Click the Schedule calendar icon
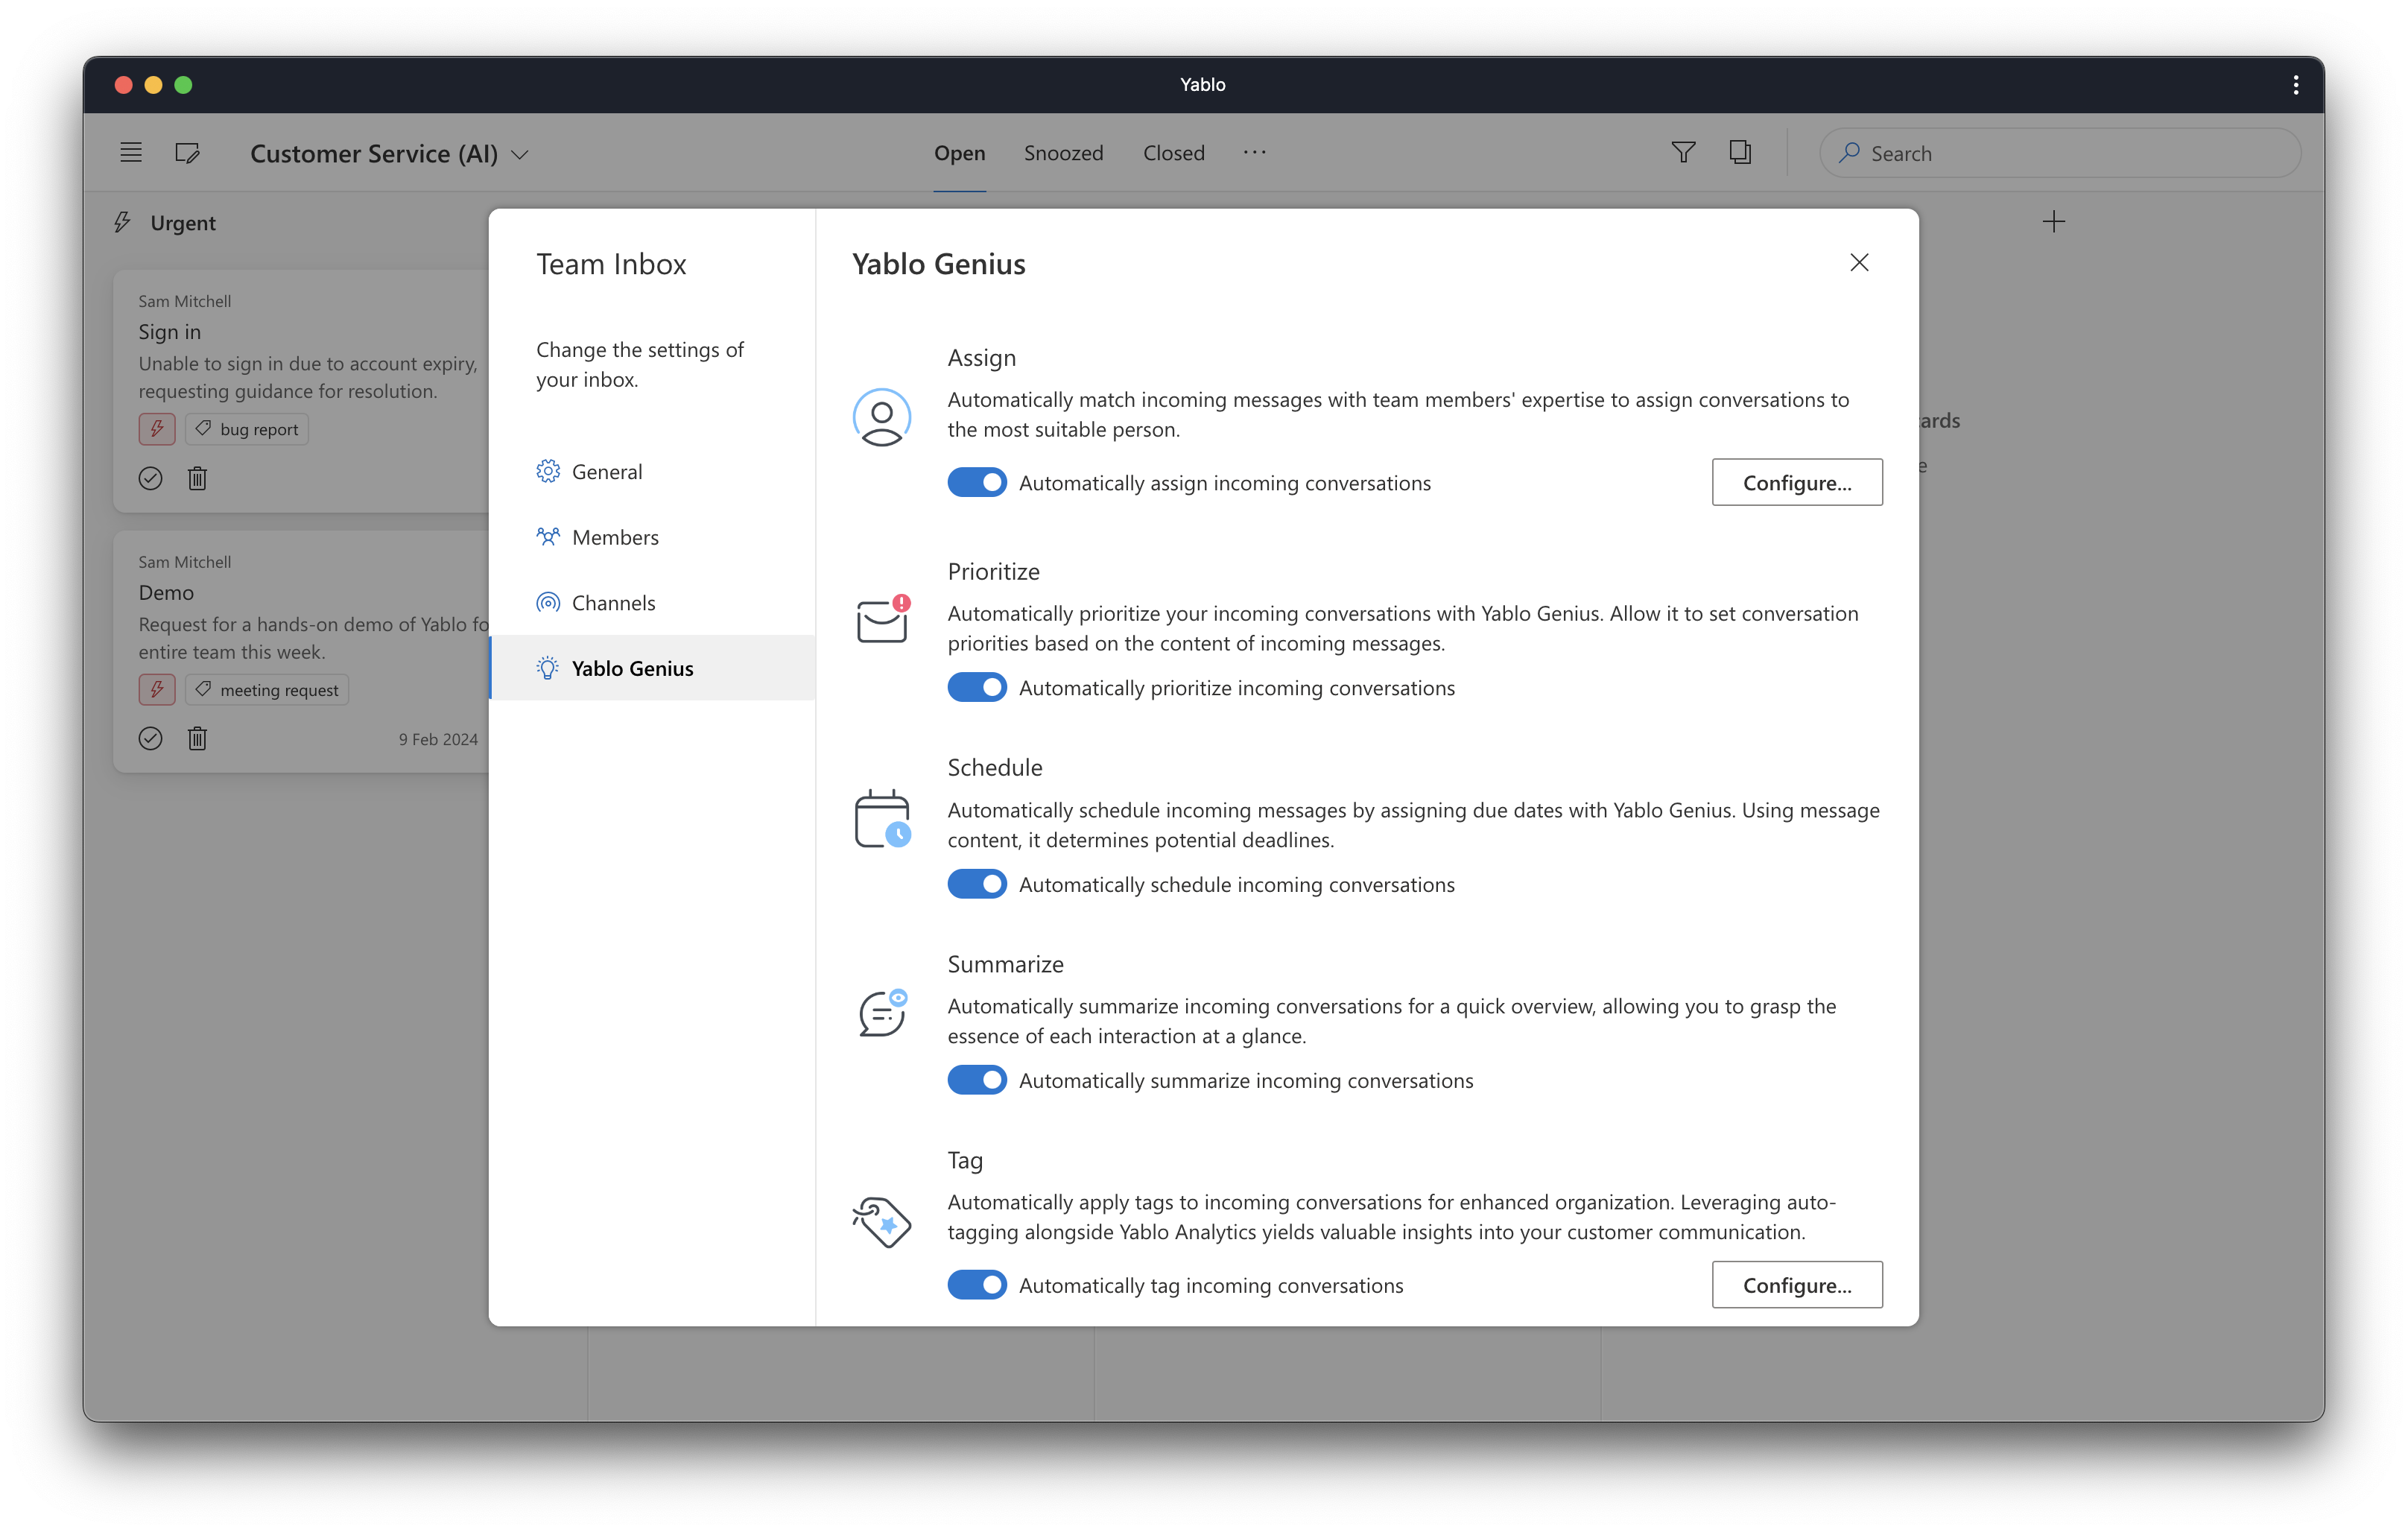 882,819
